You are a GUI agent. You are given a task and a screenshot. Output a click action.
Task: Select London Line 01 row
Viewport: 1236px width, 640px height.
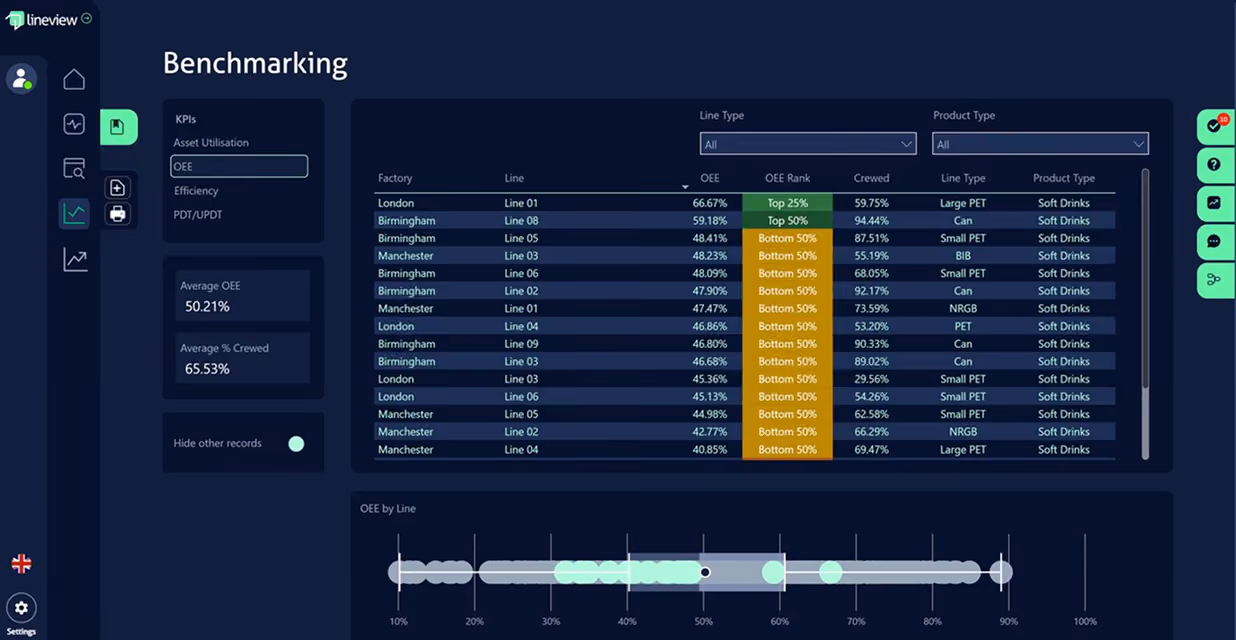tap(744, 203)
